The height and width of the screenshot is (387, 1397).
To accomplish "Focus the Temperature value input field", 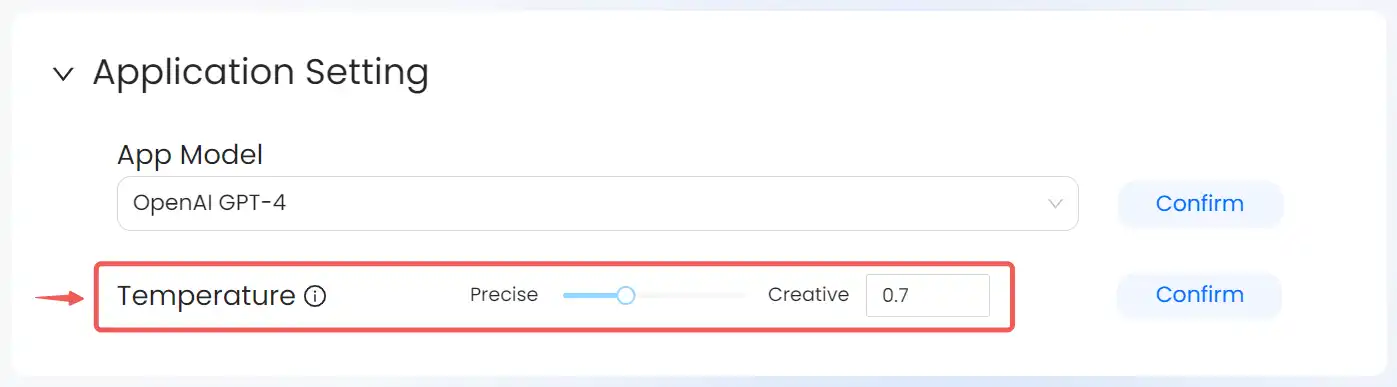I will tap(928, 295).
